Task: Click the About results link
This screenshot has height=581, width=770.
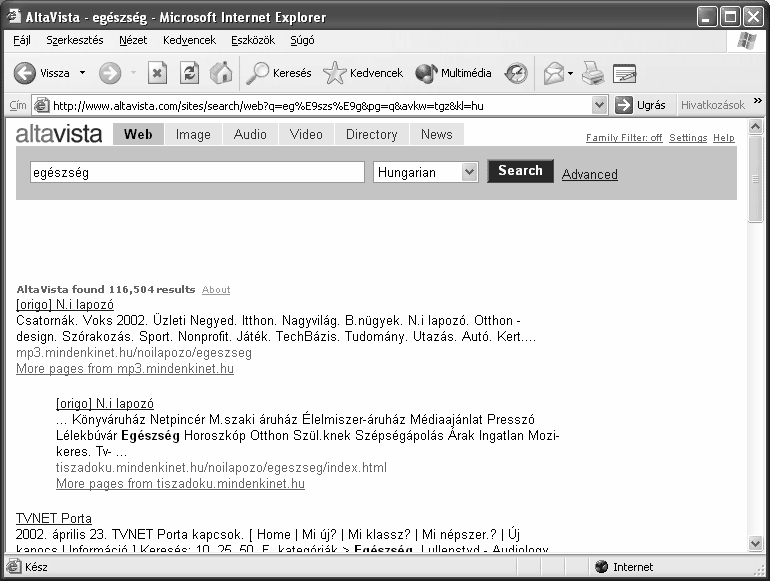Action: [216, 290]
